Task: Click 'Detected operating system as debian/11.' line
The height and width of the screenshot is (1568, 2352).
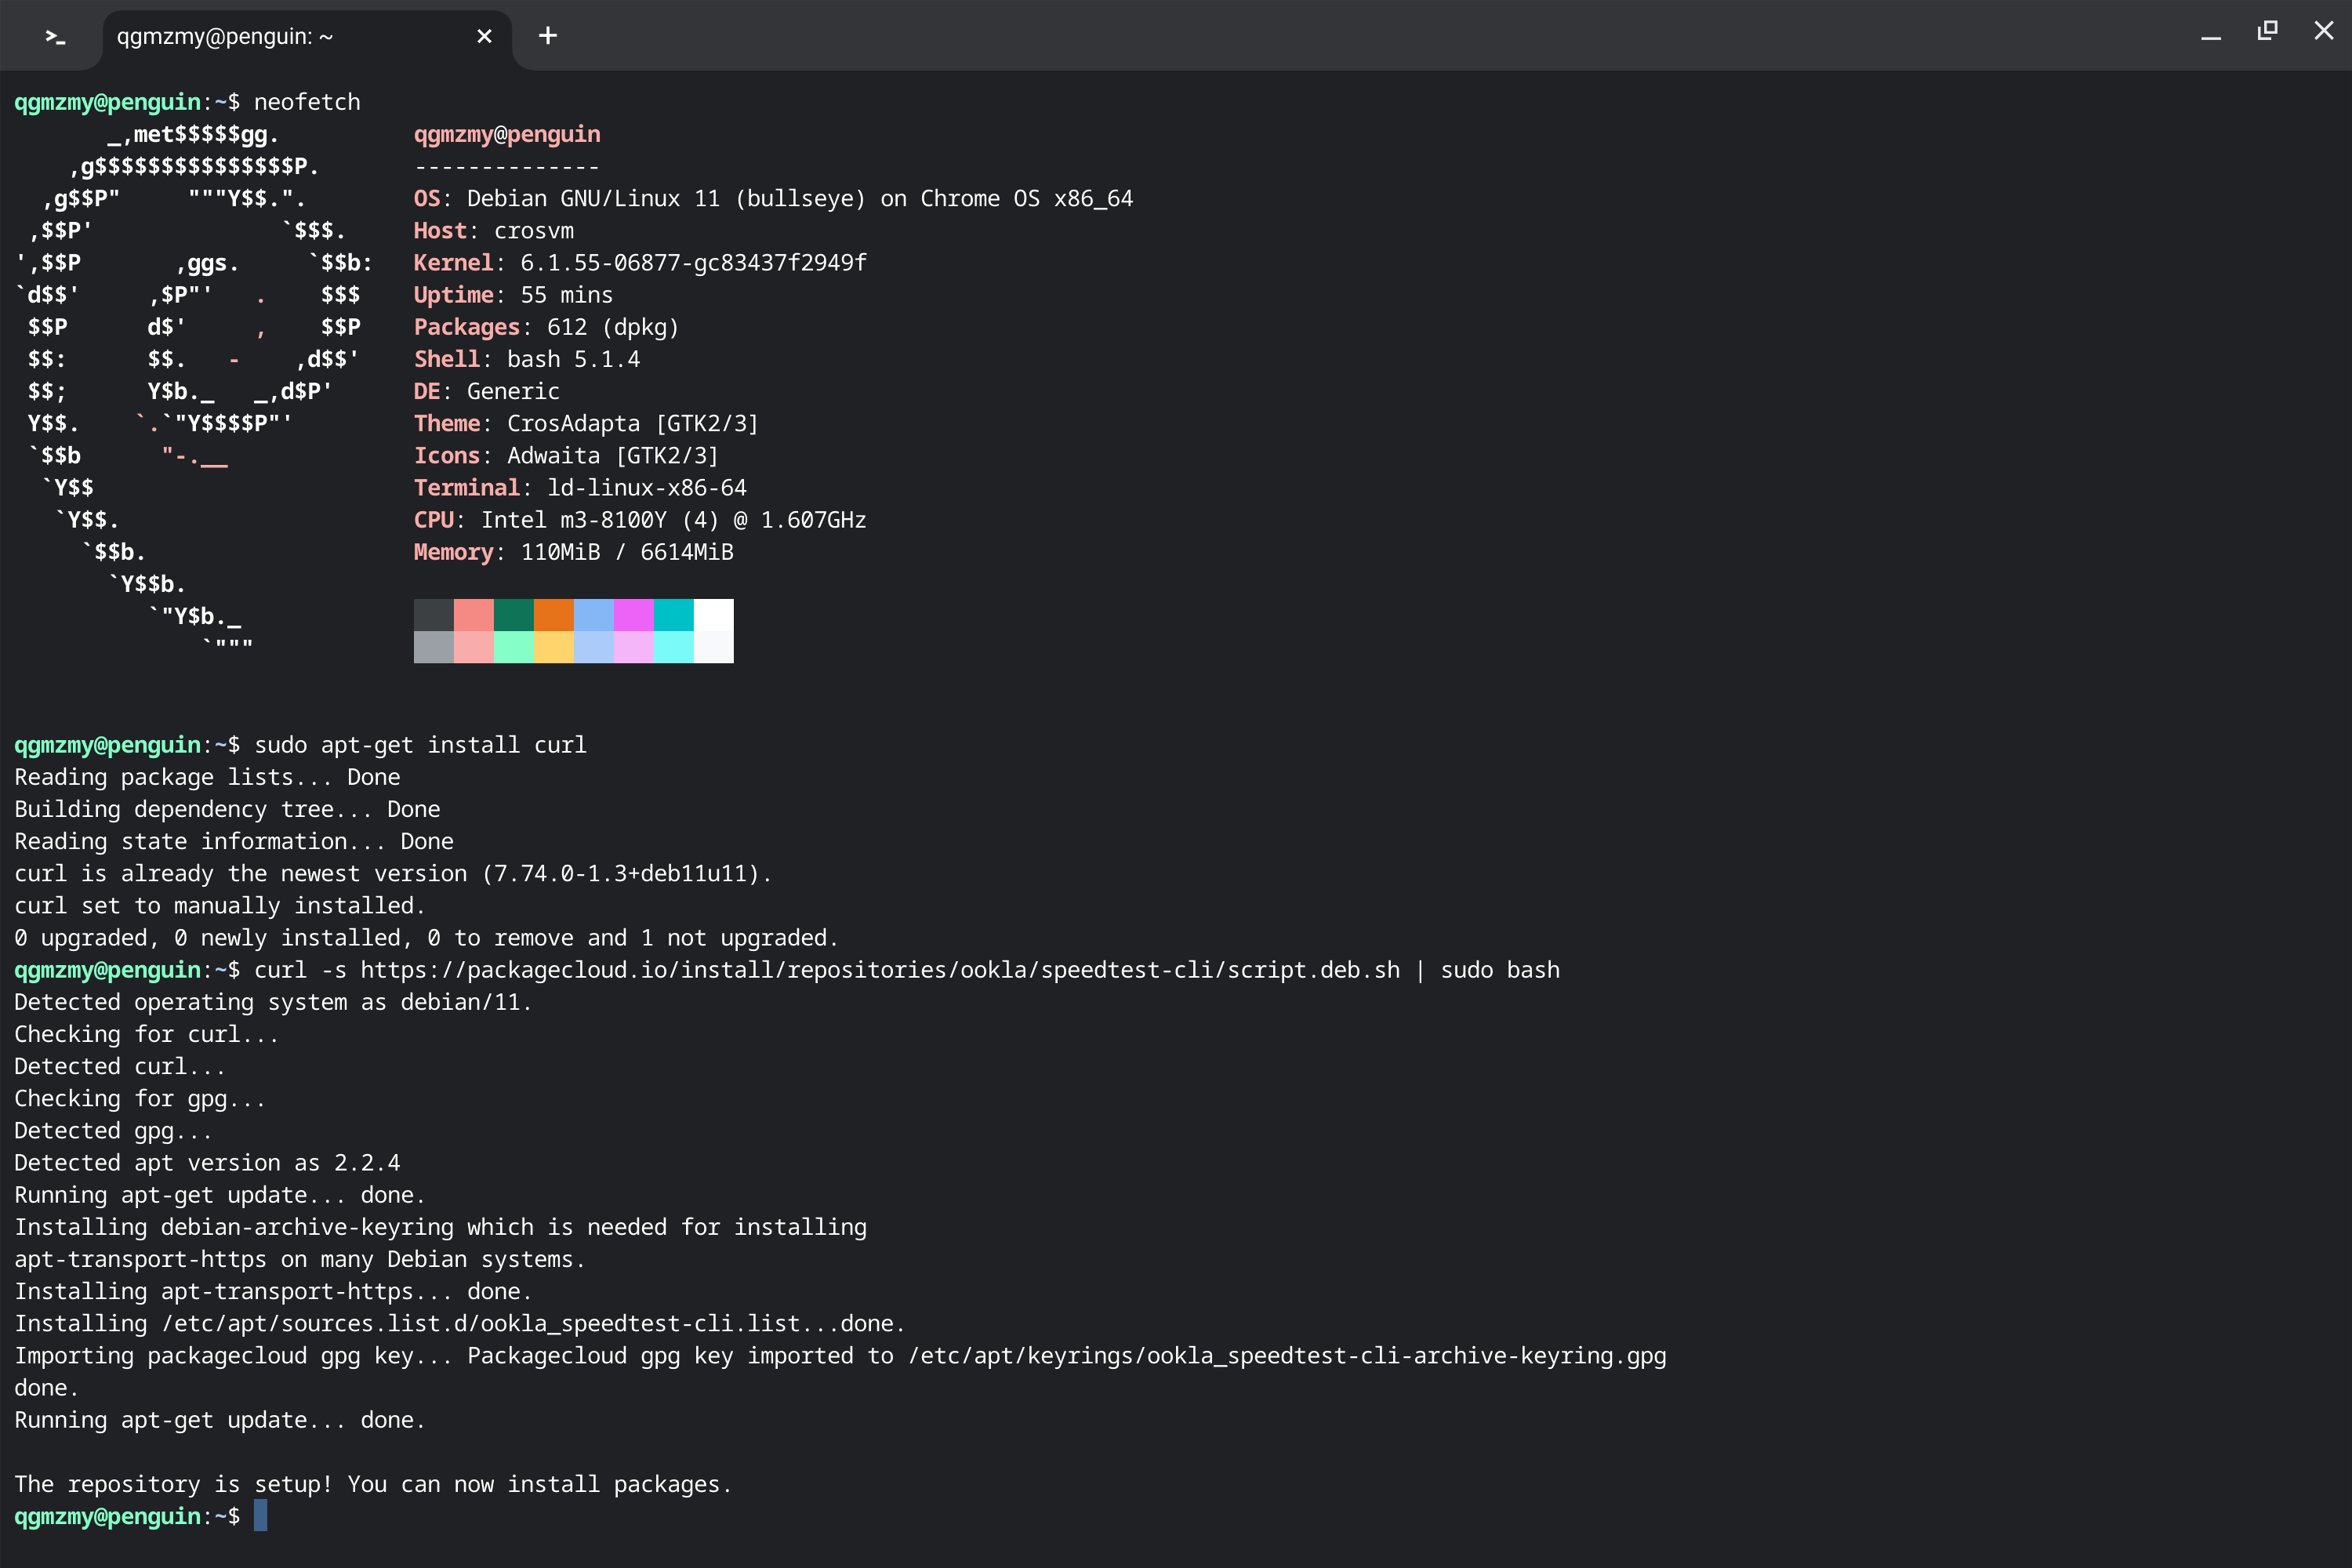Action: (x=273, y=1002)
